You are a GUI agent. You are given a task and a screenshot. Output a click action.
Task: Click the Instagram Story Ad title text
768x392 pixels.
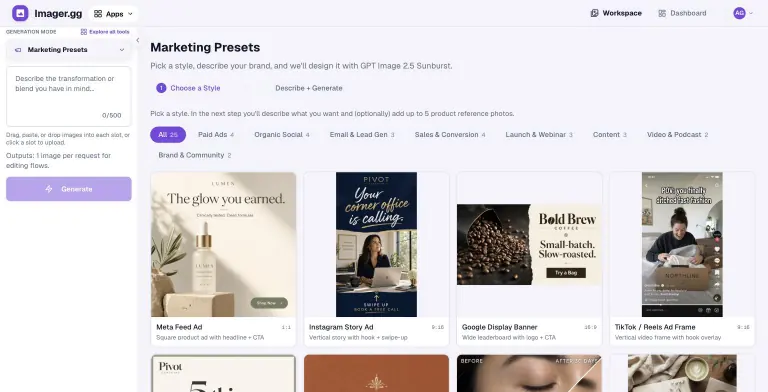click(x=341, y=327)
